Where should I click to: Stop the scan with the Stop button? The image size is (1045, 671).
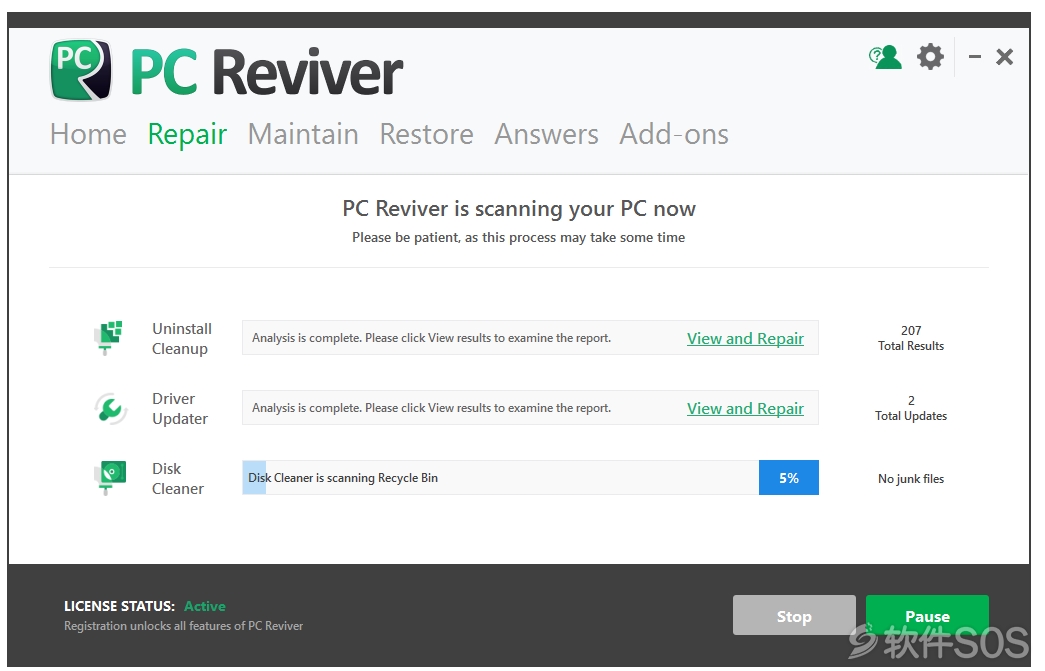[794, 615]
